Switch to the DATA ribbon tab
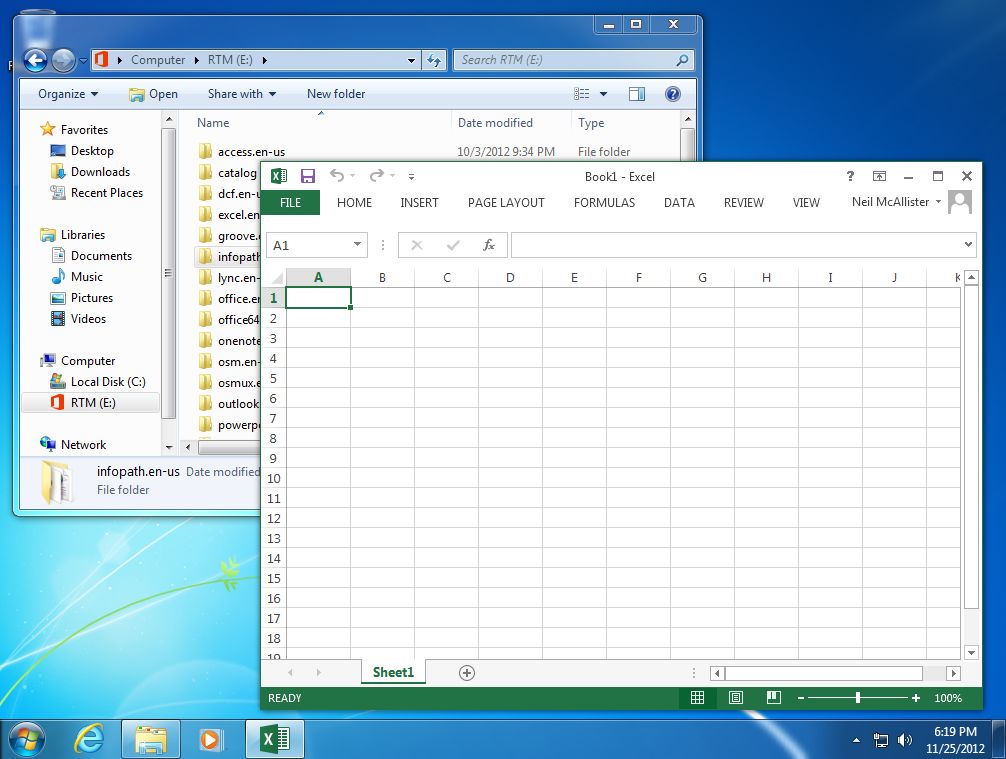 point(679,203)
